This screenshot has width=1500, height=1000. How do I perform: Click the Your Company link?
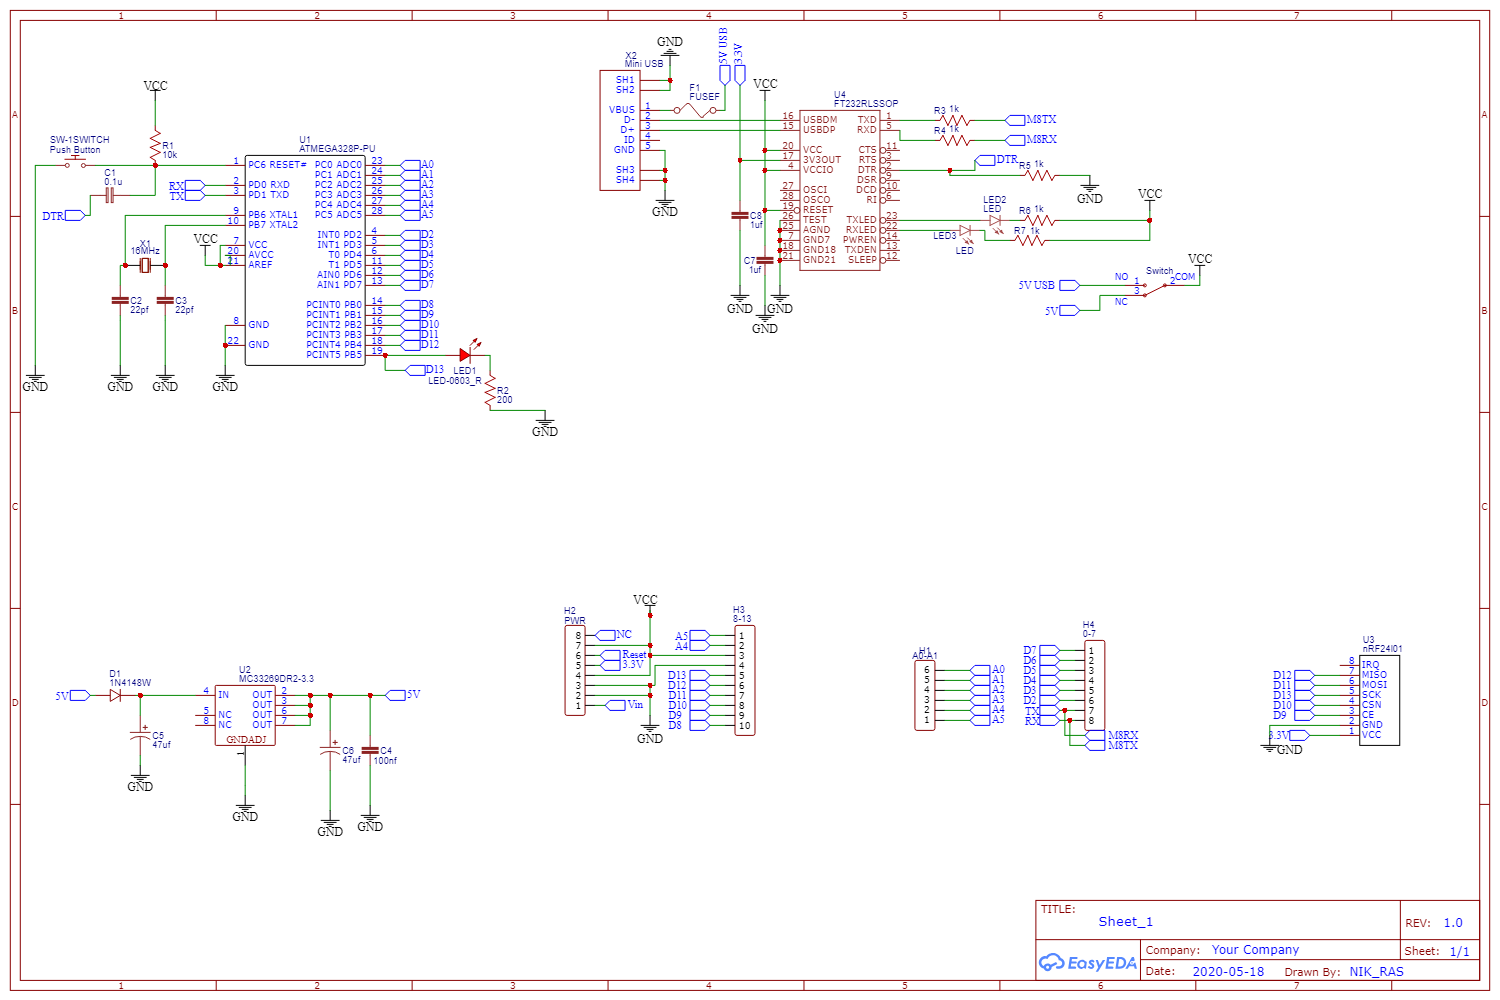pyautogui.click(x=1254, y=949)
